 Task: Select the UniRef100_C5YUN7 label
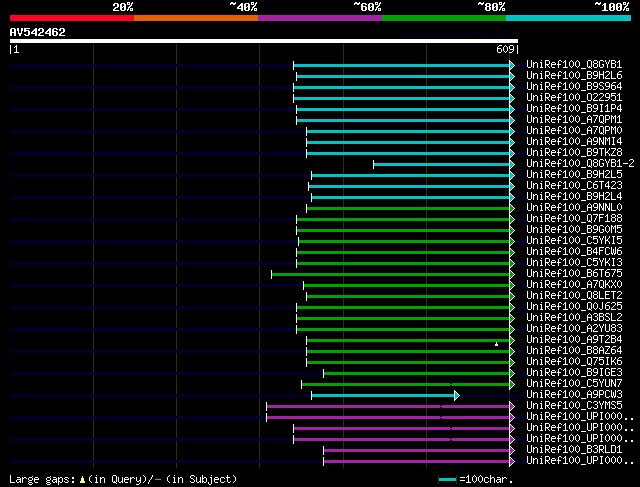pos(574,384)
